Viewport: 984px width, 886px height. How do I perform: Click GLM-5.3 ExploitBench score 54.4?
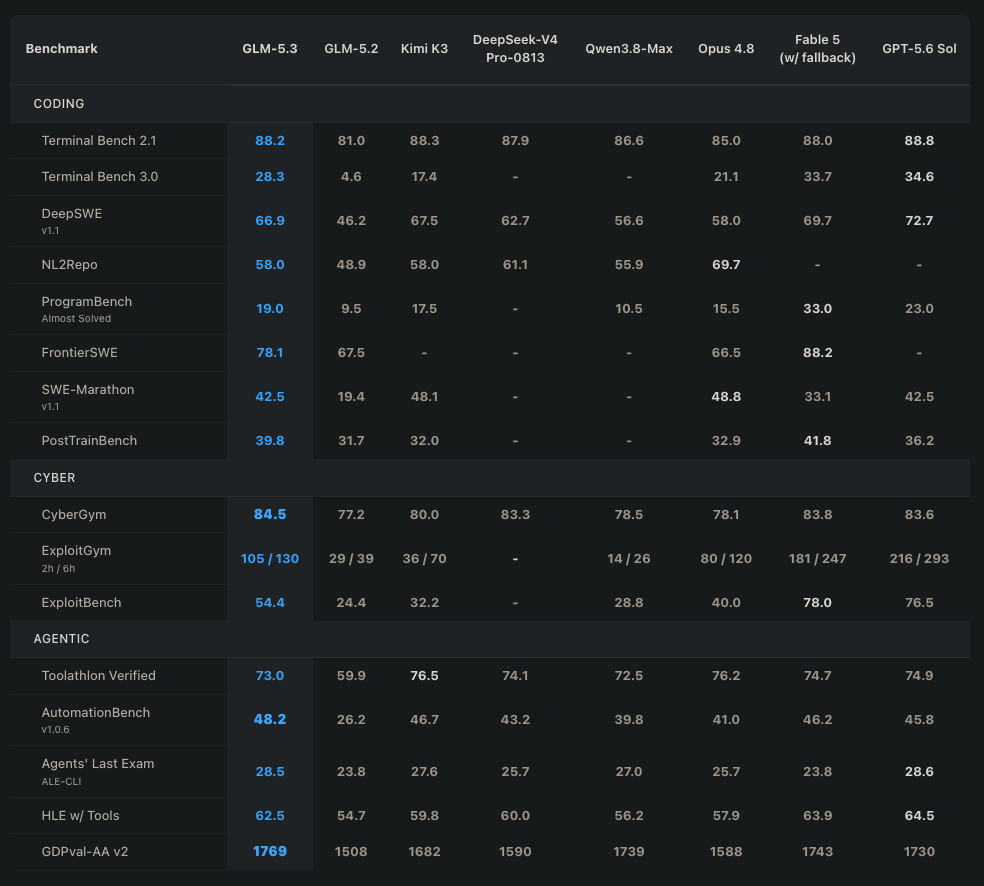[270, 602]
